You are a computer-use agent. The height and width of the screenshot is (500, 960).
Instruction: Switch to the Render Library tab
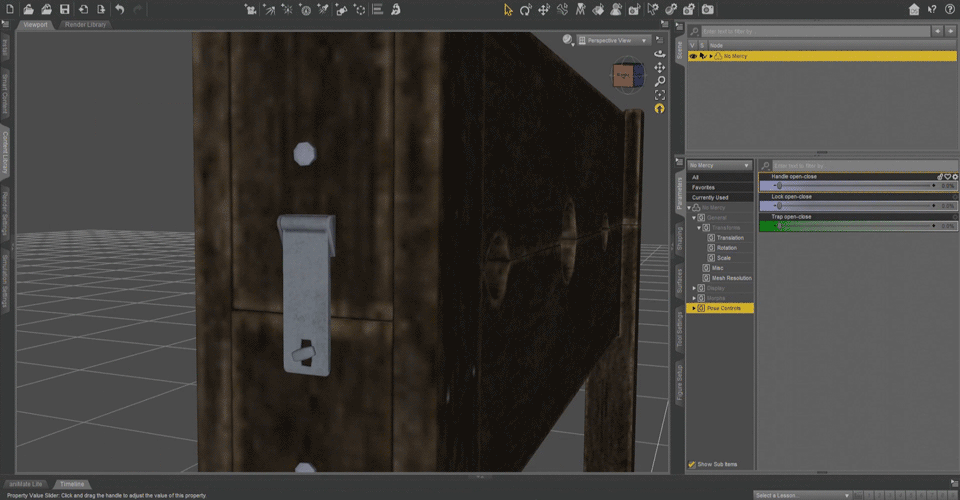tap(85, 24)
